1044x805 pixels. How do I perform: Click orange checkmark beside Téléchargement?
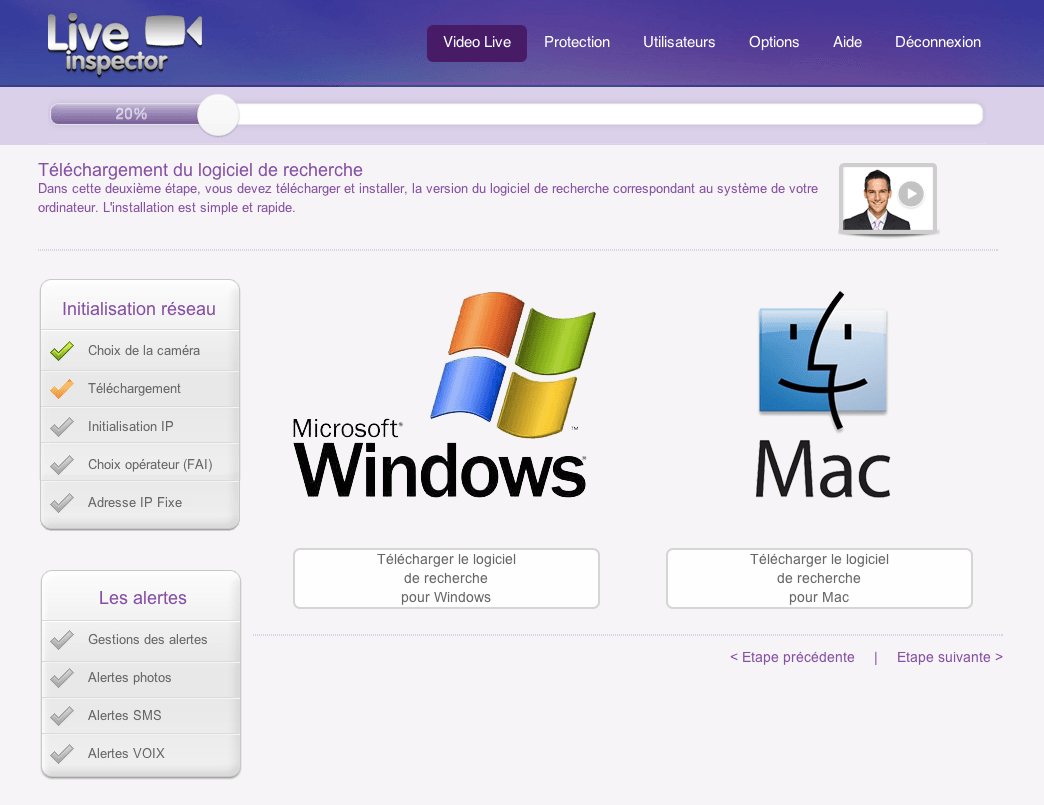pos(62,388)
